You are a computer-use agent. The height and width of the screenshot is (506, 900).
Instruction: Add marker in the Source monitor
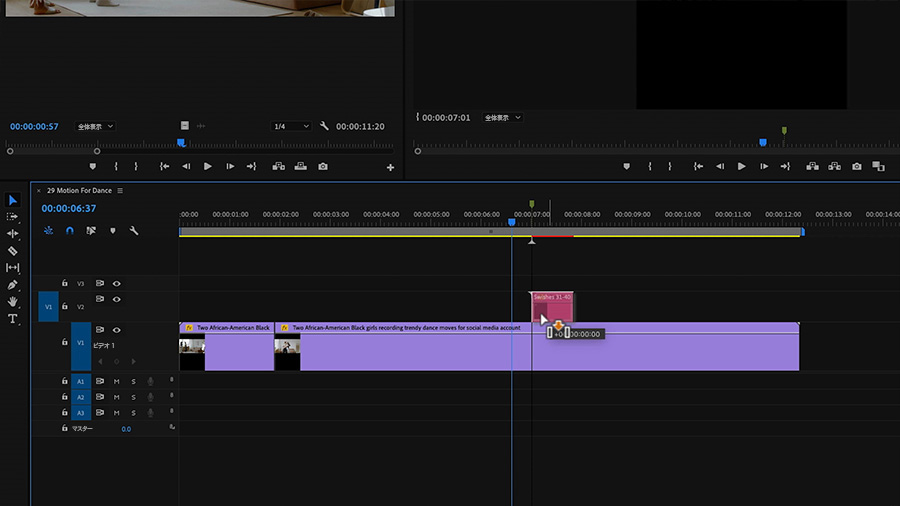point(92,166)
